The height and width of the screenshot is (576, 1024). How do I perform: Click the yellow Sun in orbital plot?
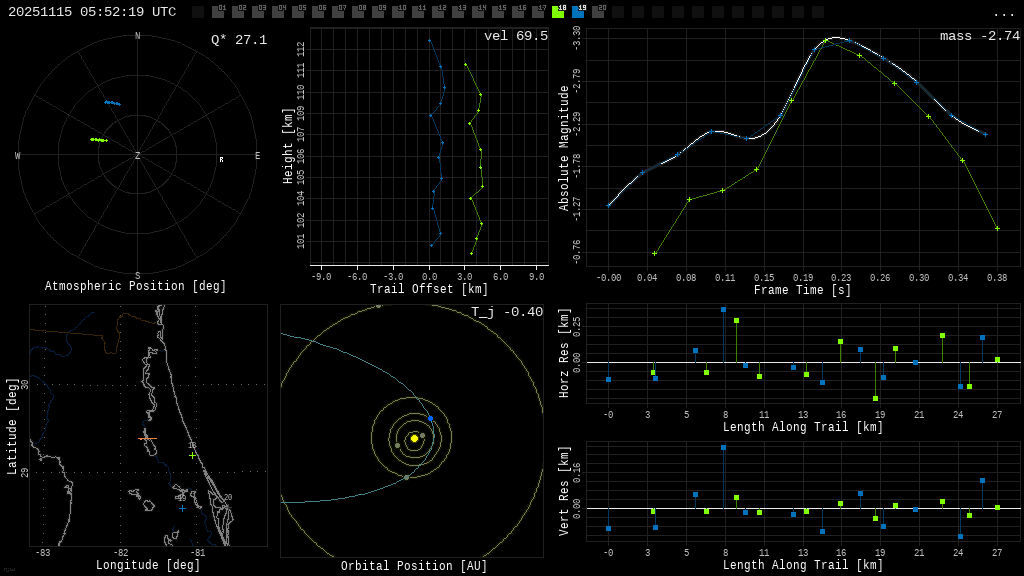[414, 438]
